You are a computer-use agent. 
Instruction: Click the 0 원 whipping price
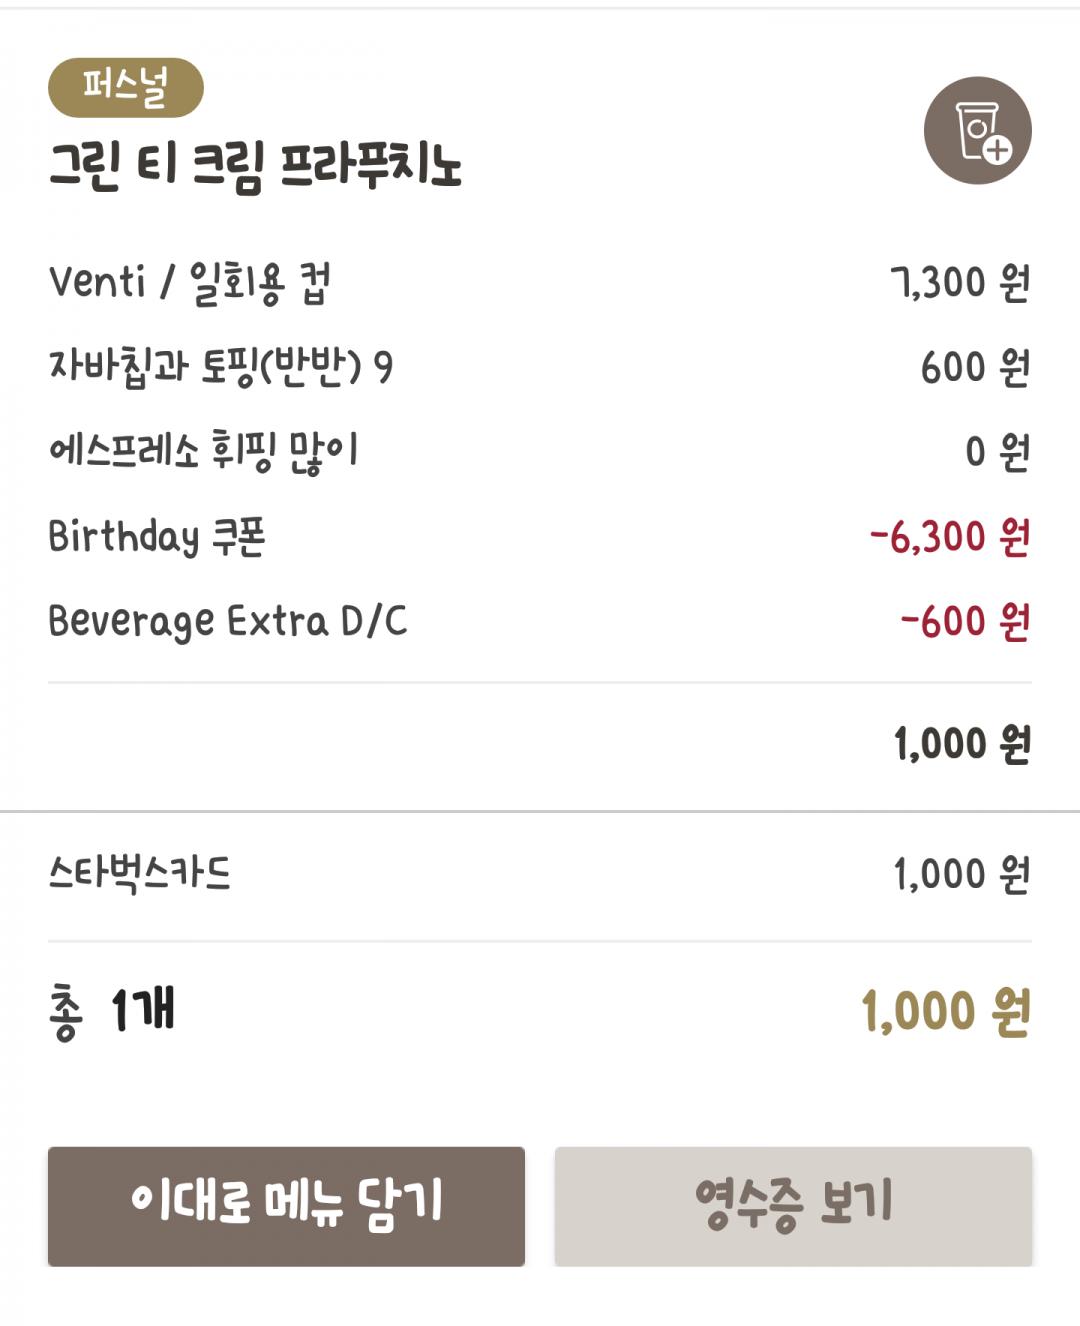pos(996,452)
